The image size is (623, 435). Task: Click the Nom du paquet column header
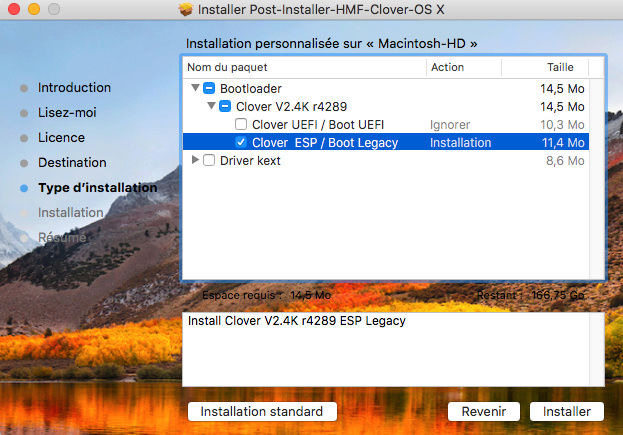pyautogui.click(x=304, y=67)
